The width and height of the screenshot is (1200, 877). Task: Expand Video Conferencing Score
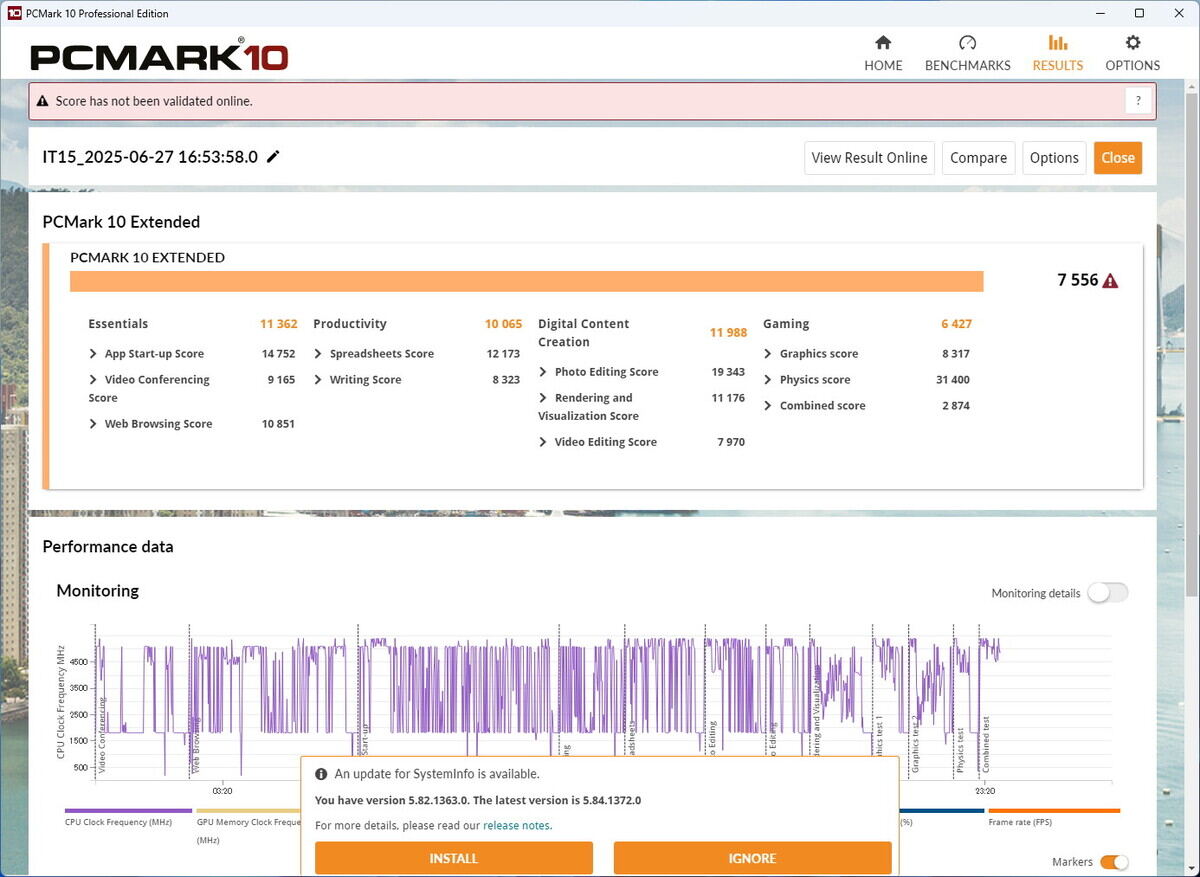coord(94,380)
